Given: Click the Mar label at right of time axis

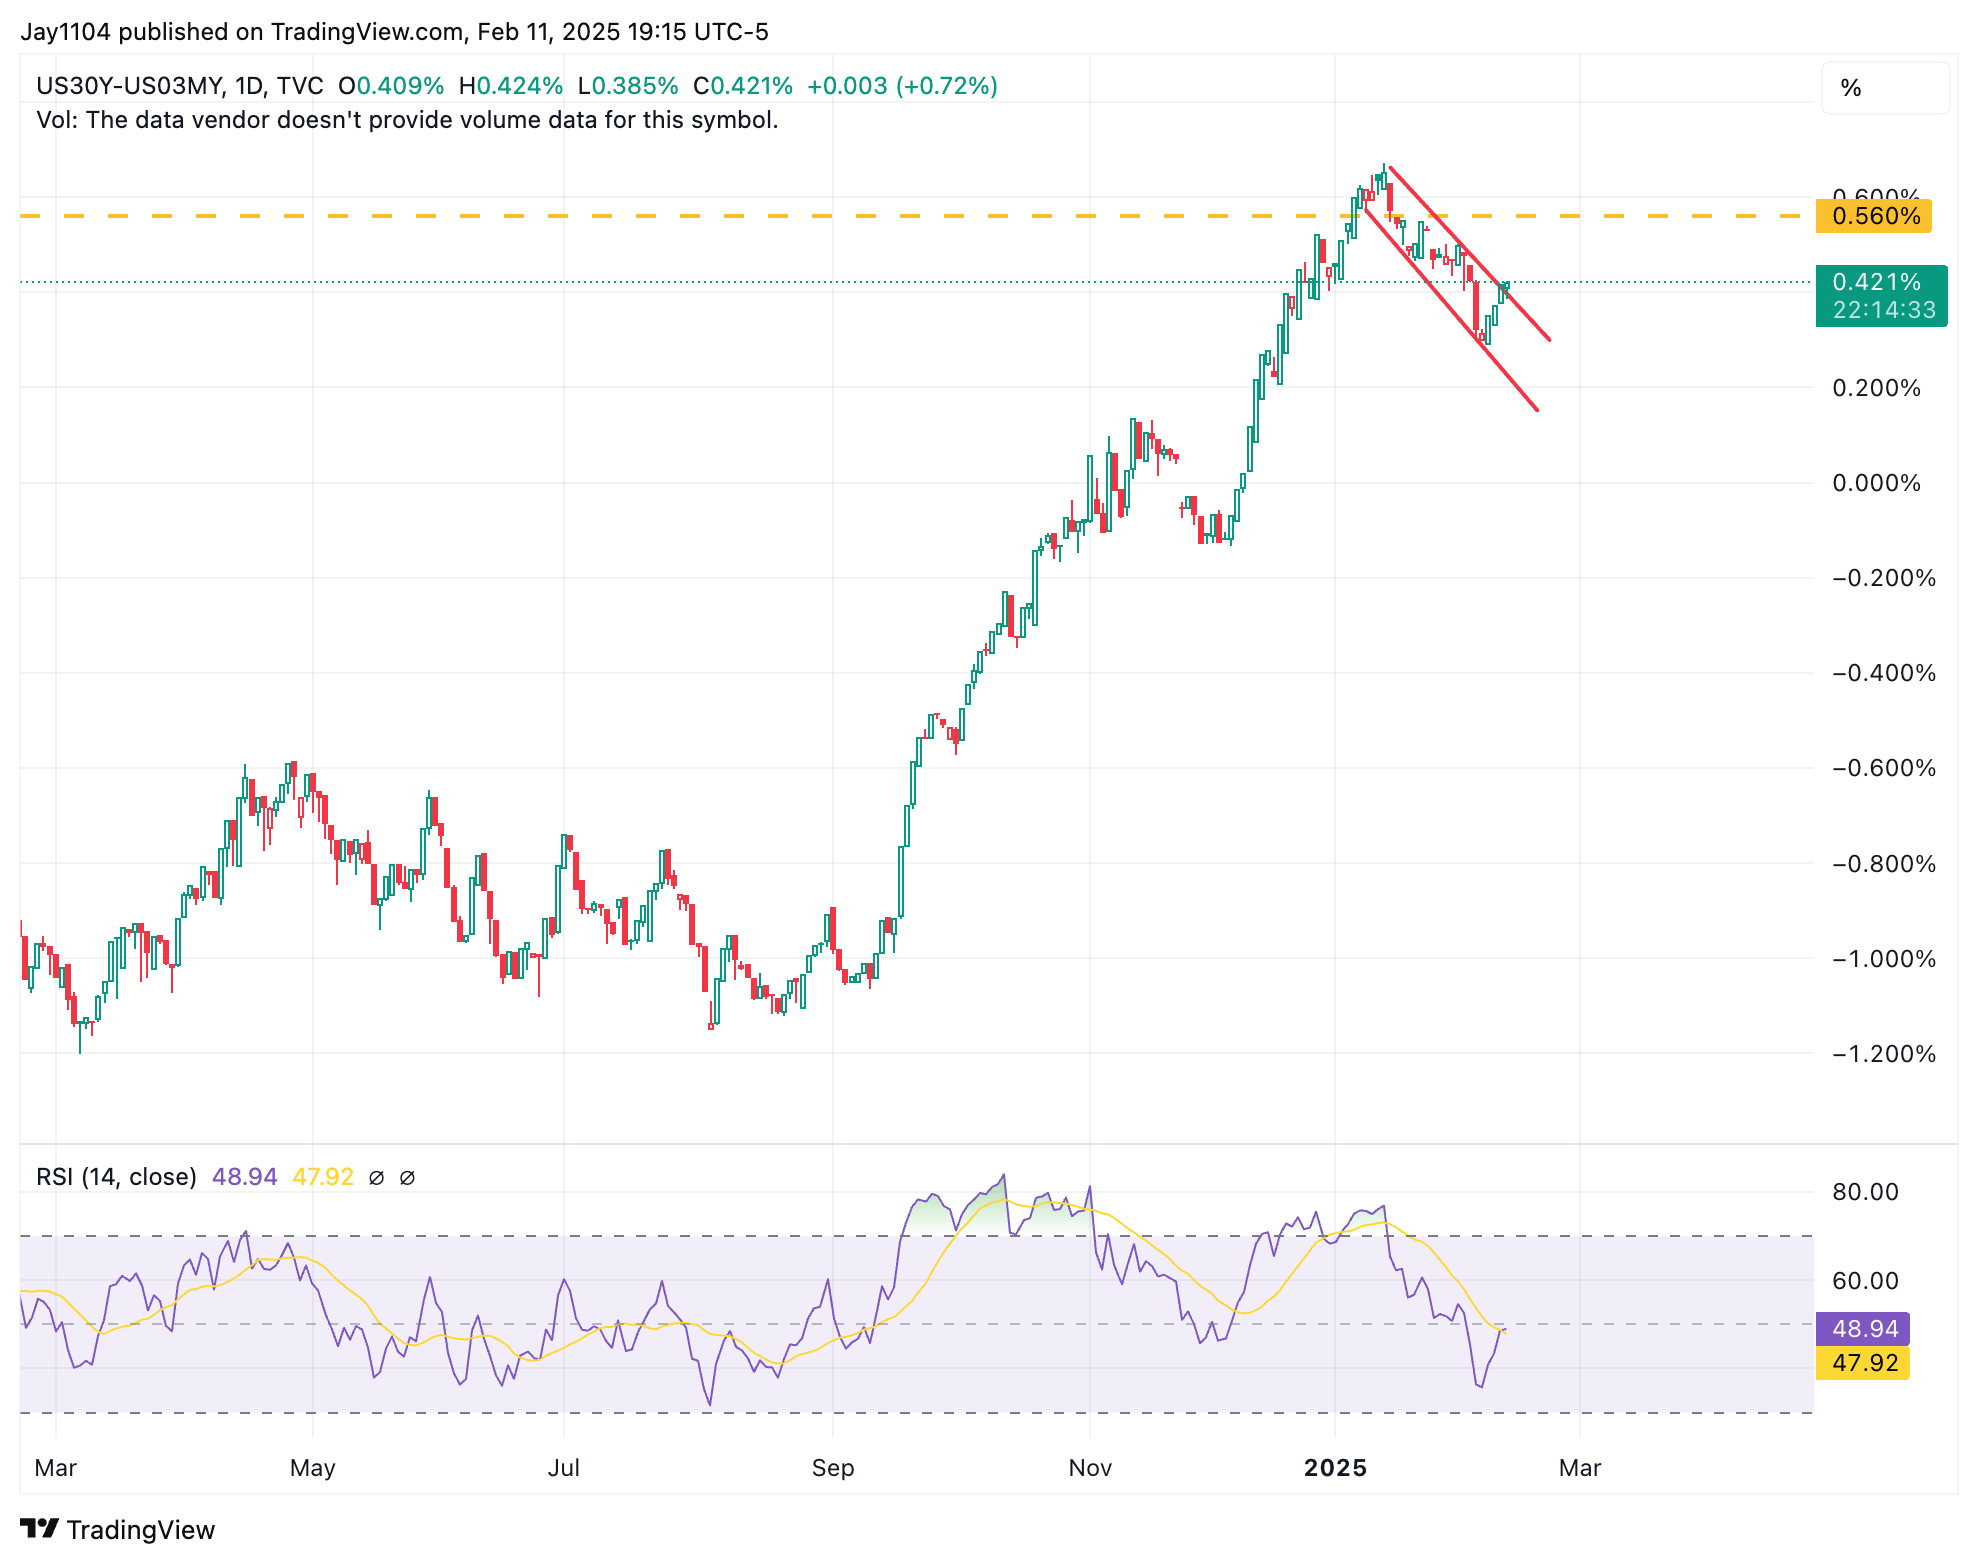Looking at the screenshot, I should point(1580,1468).
